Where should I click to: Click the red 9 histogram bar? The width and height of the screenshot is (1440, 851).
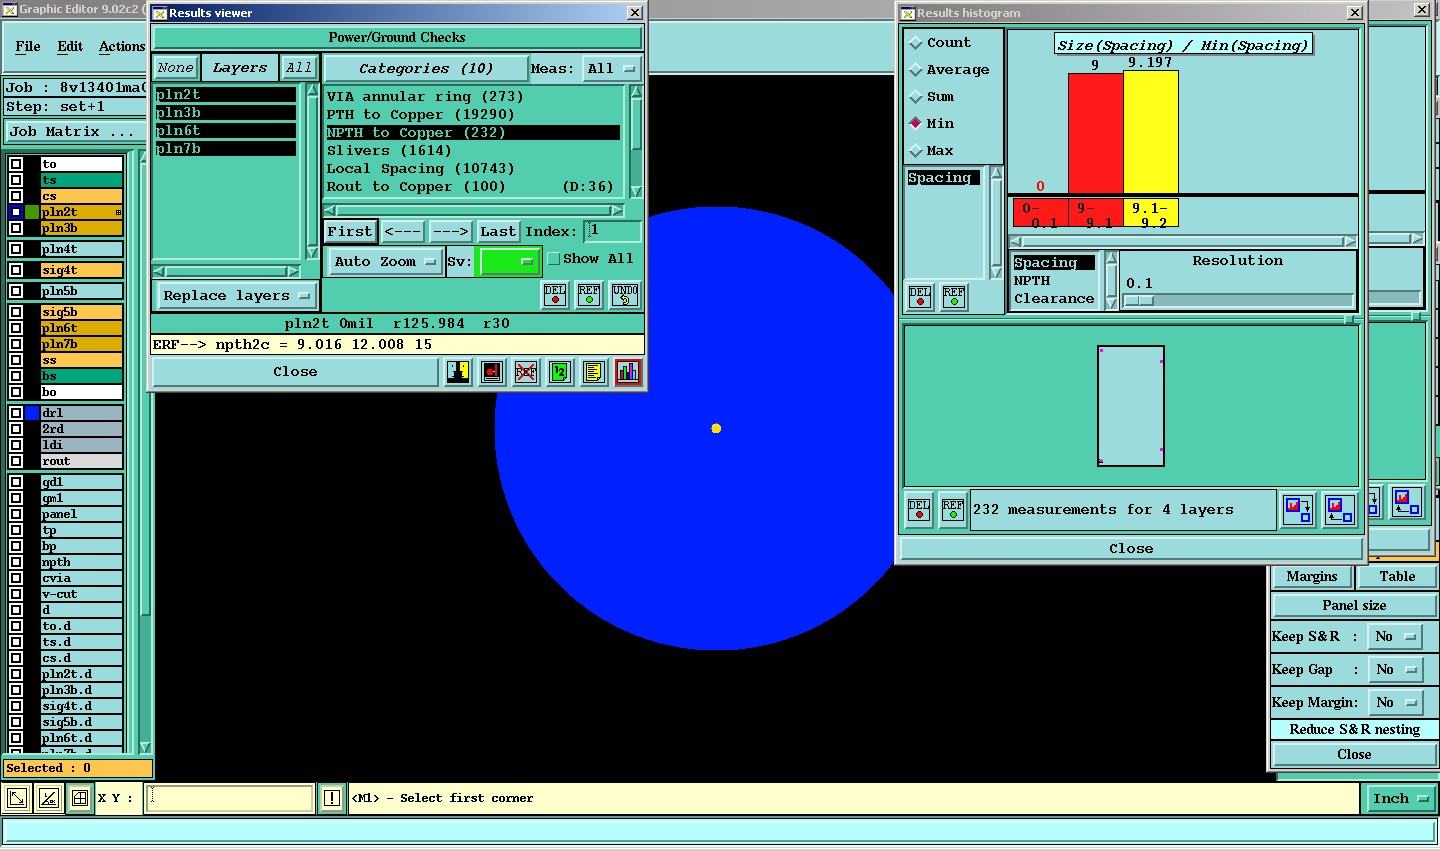pos(1096,133)
